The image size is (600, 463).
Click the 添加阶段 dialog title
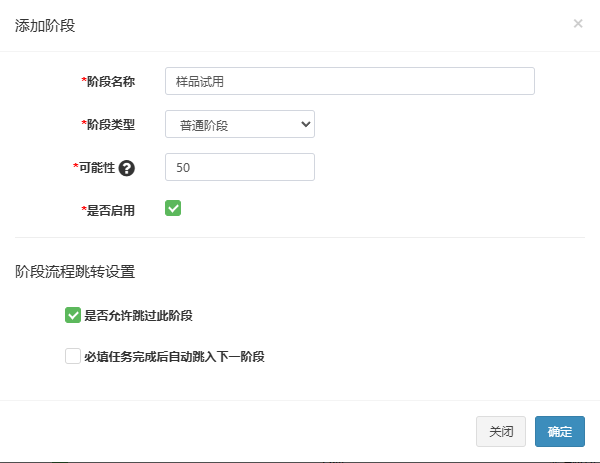coord(45,26)
